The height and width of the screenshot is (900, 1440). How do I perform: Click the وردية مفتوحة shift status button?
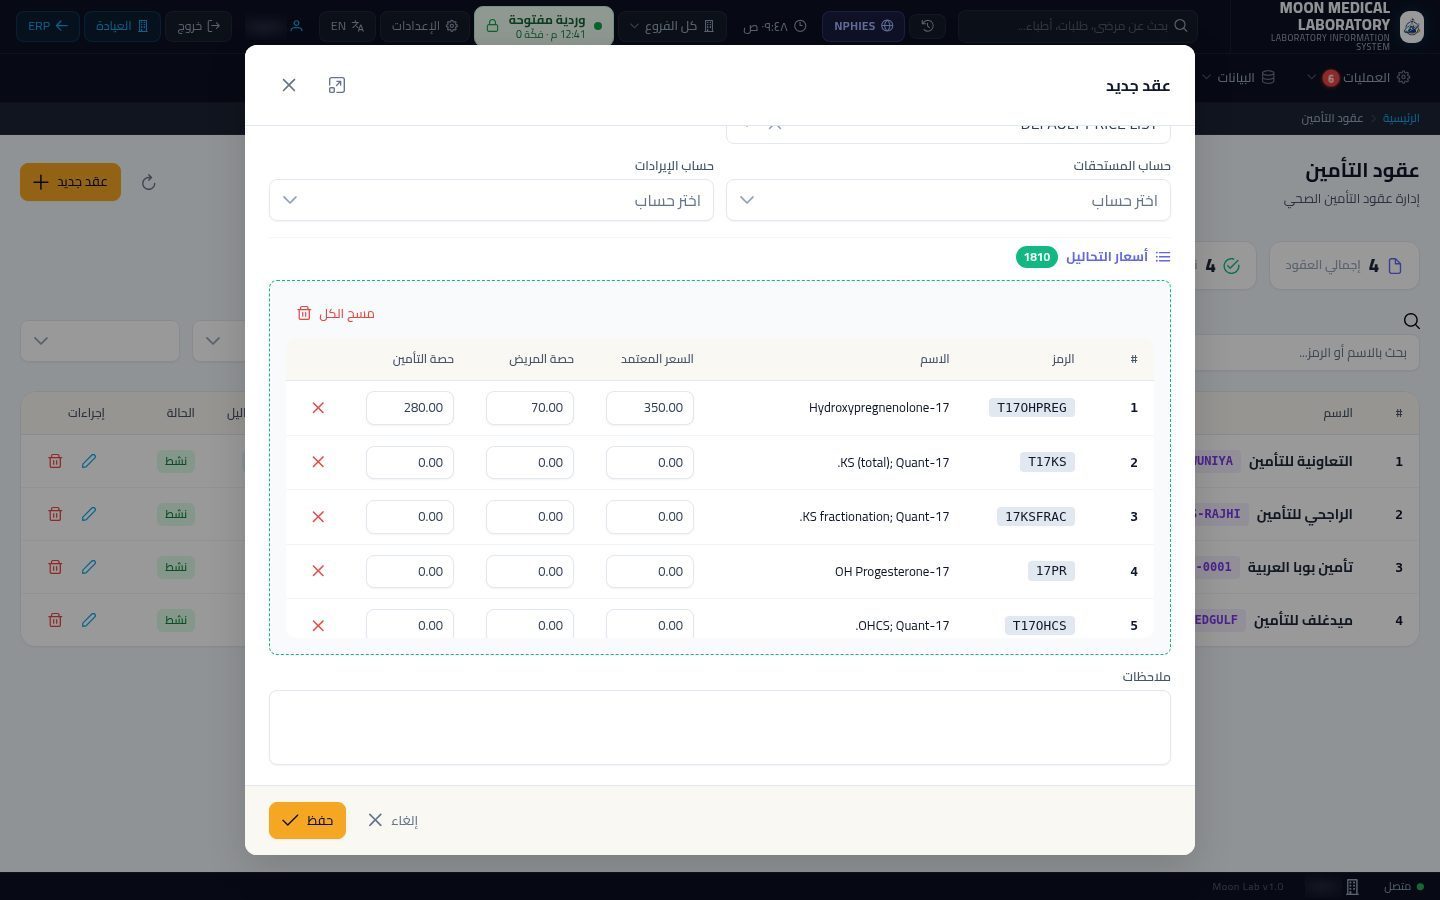[543, 26]
